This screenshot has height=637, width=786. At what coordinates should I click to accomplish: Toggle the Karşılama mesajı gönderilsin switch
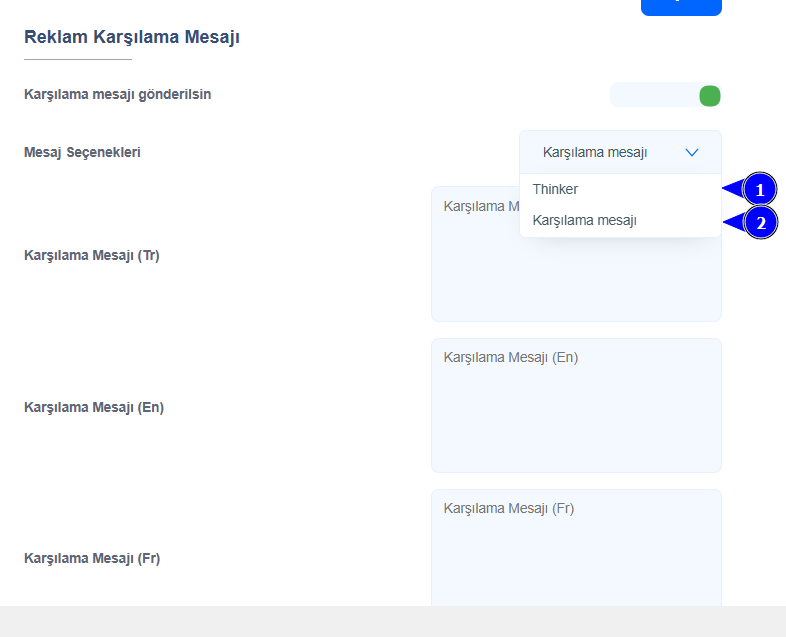[665, 95]
